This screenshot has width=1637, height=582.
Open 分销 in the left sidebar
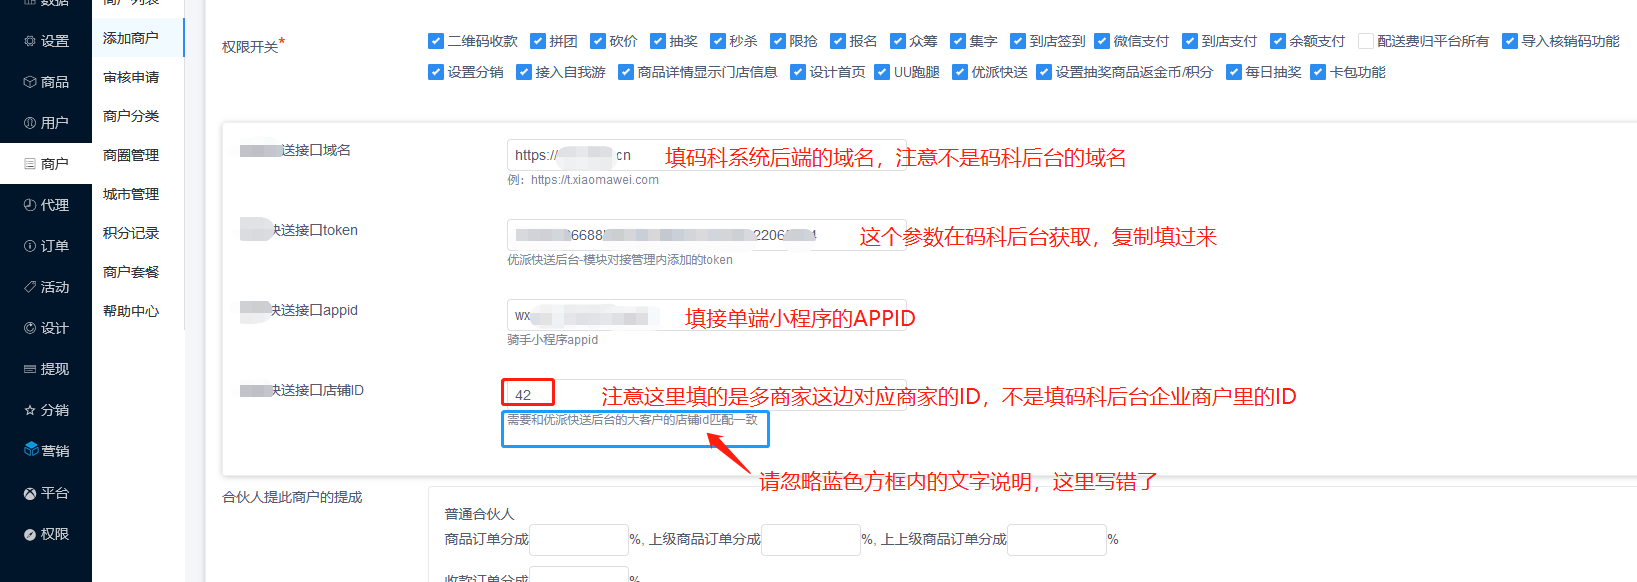pyautogui.click(x=46, y=410)
